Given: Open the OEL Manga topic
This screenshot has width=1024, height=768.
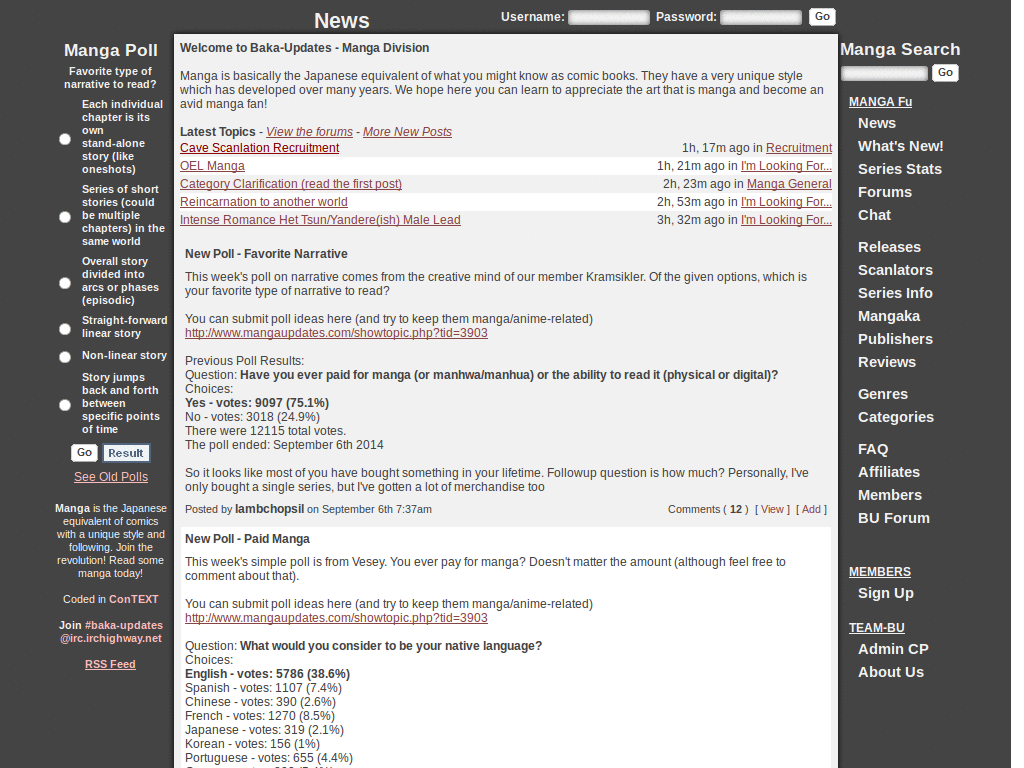Looking at the screenshot, I should point(212,167).
